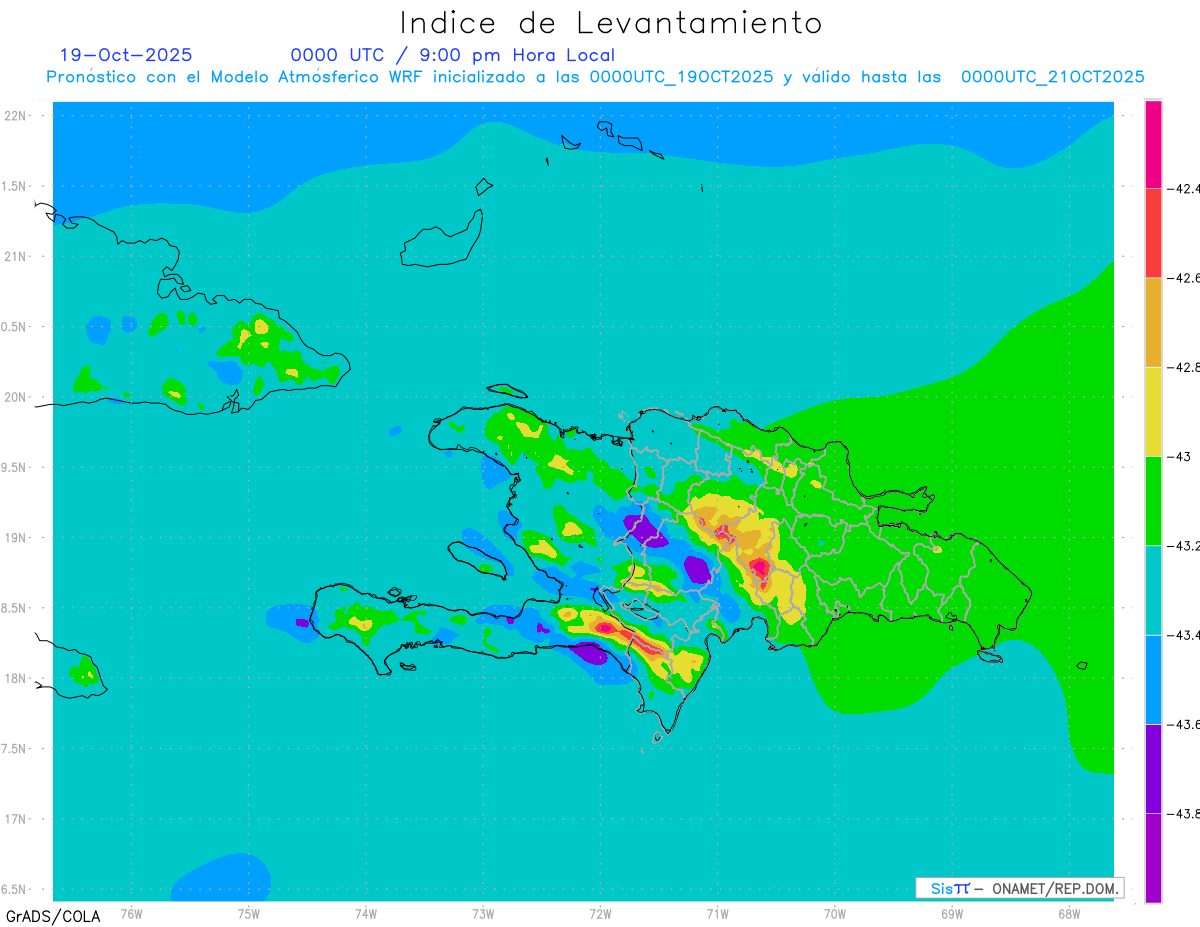This screenshot has height=927, width=1200.
Task: Click the '22N' latitude label
Action: (15, 116)
